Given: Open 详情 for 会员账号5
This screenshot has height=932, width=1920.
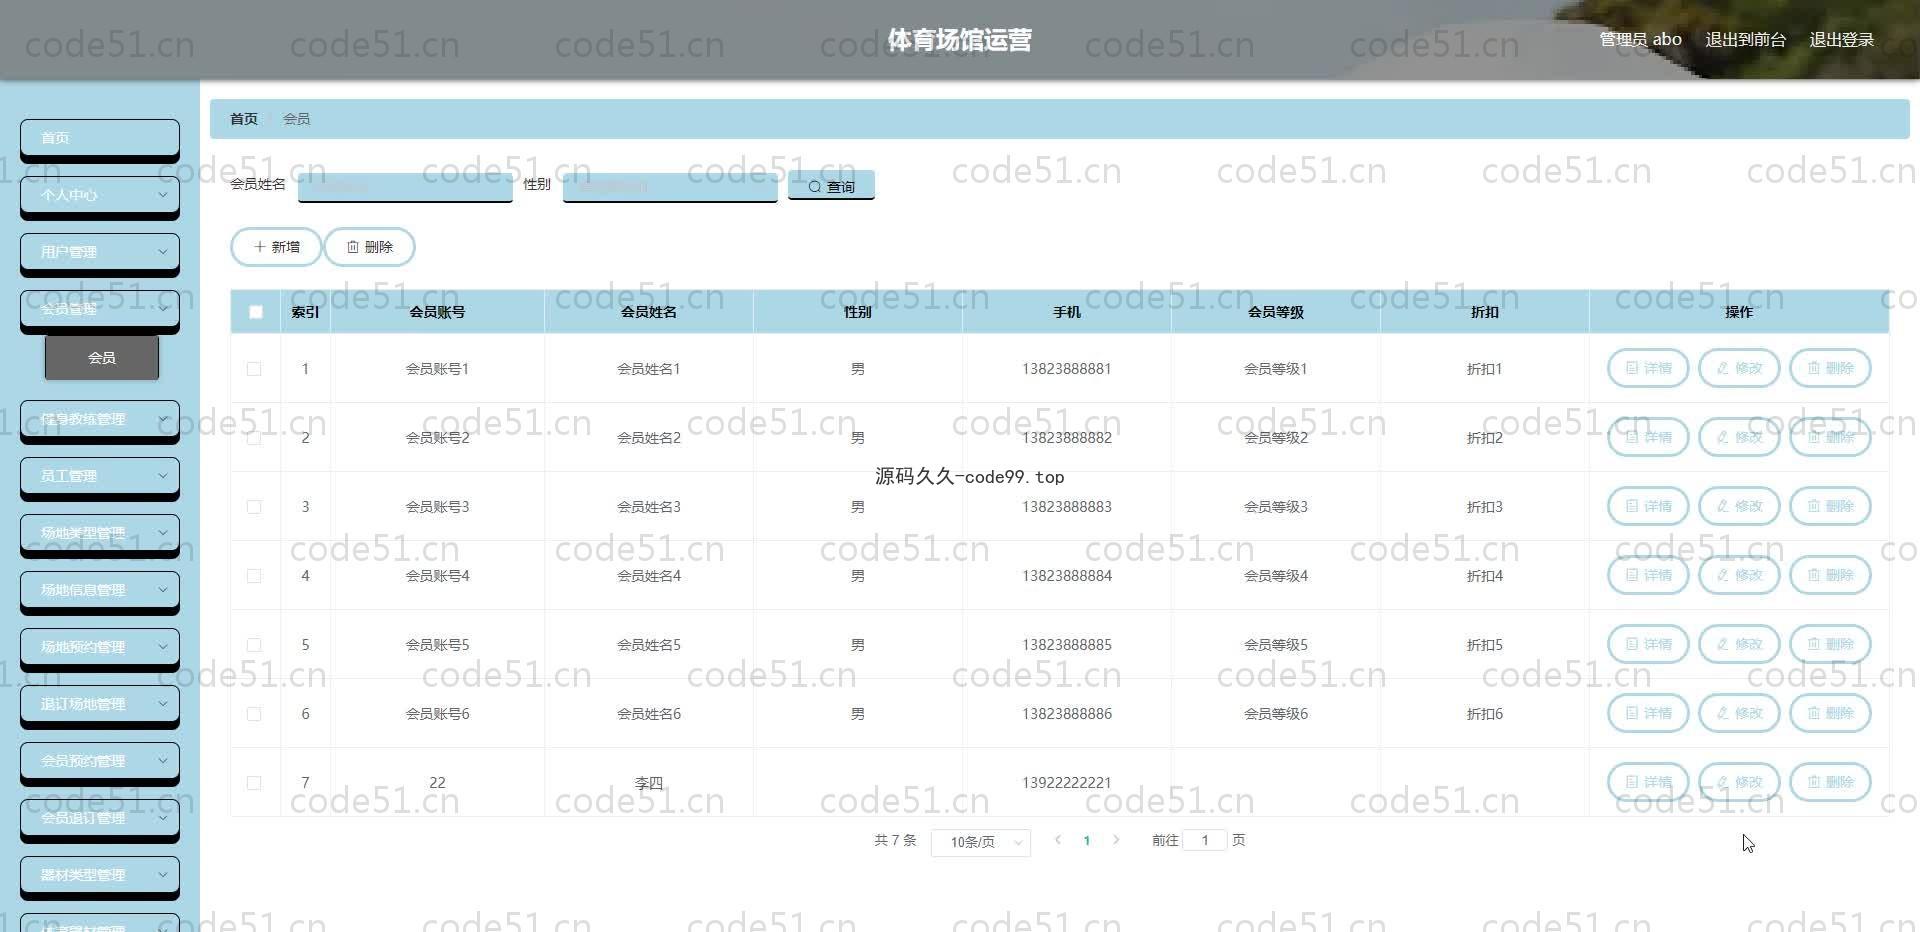Looking at the screenshot, I should point(1647,644).
